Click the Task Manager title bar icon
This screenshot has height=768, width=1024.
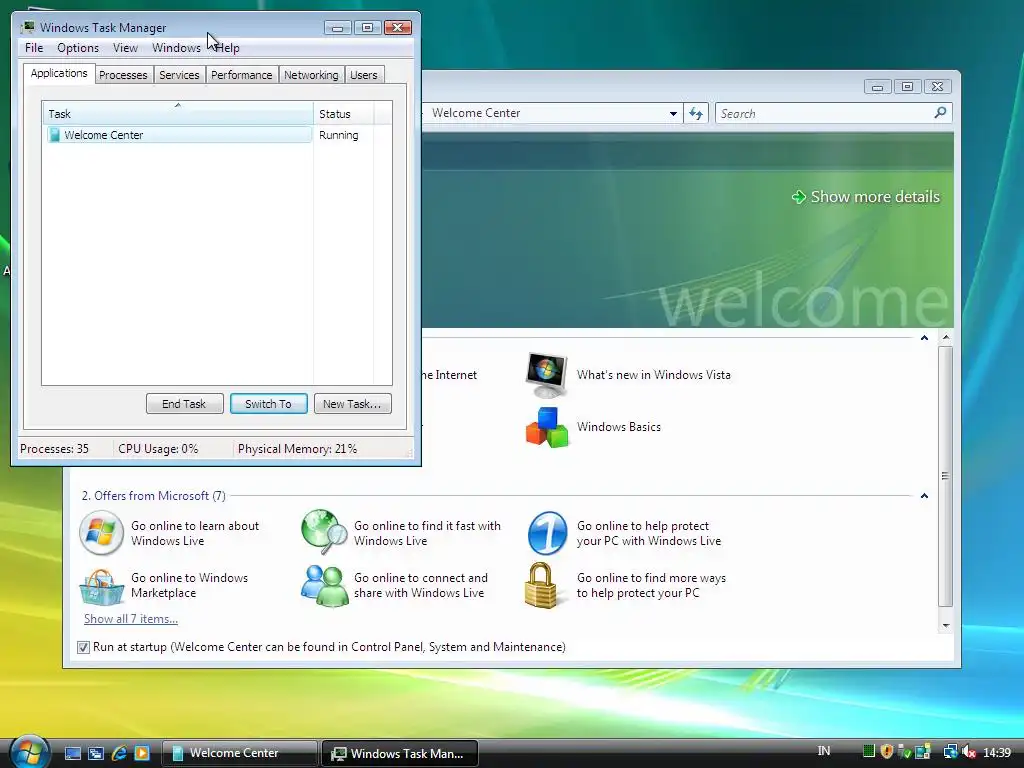[27, 27]
